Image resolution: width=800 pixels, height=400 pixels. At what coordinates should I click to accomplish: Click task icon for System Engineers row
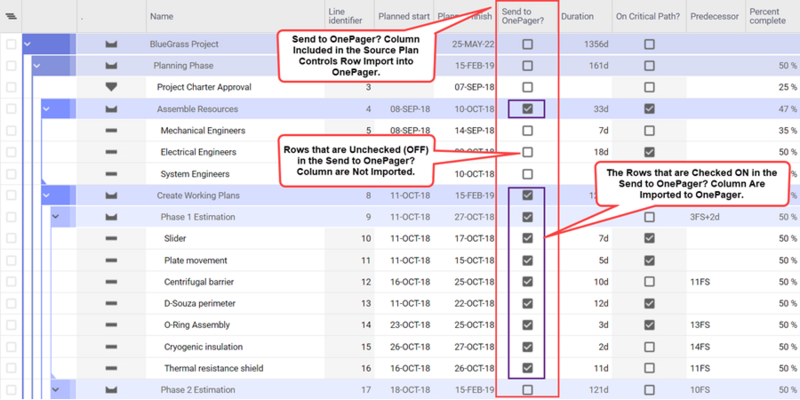click(x=111, y=174)
